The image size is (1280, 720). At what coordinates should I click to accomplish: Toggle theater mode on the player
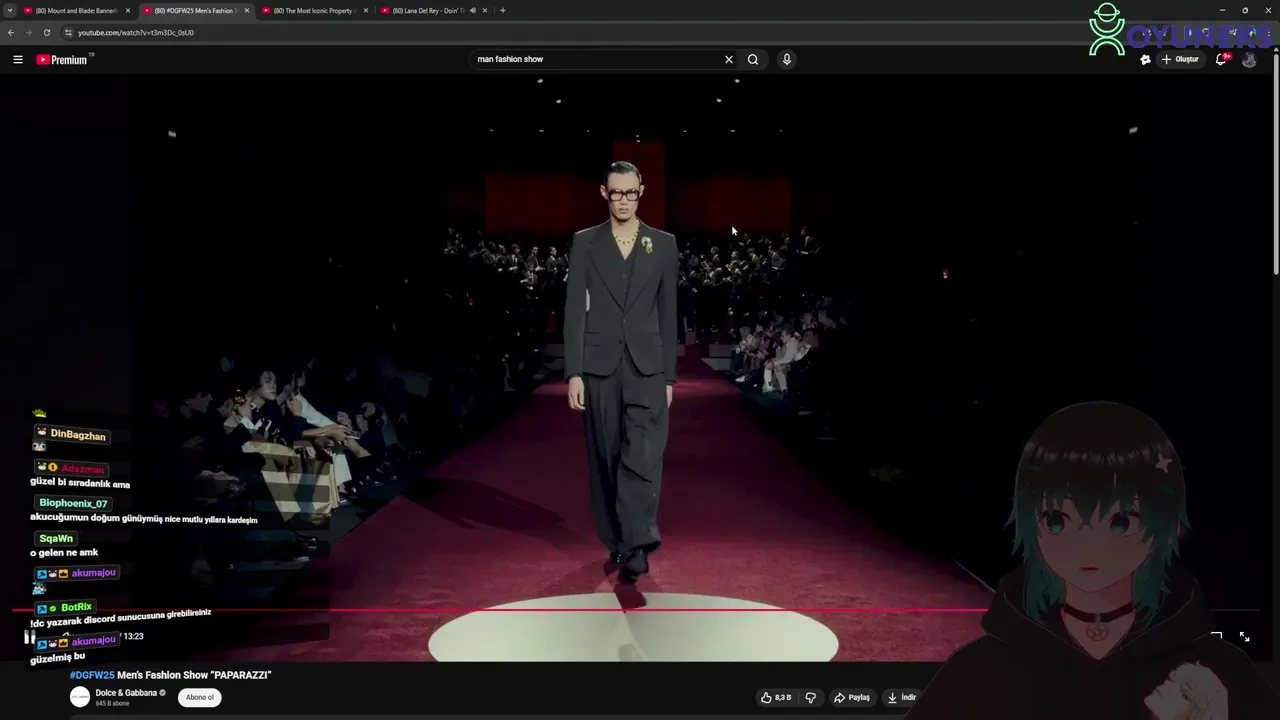1216,636
